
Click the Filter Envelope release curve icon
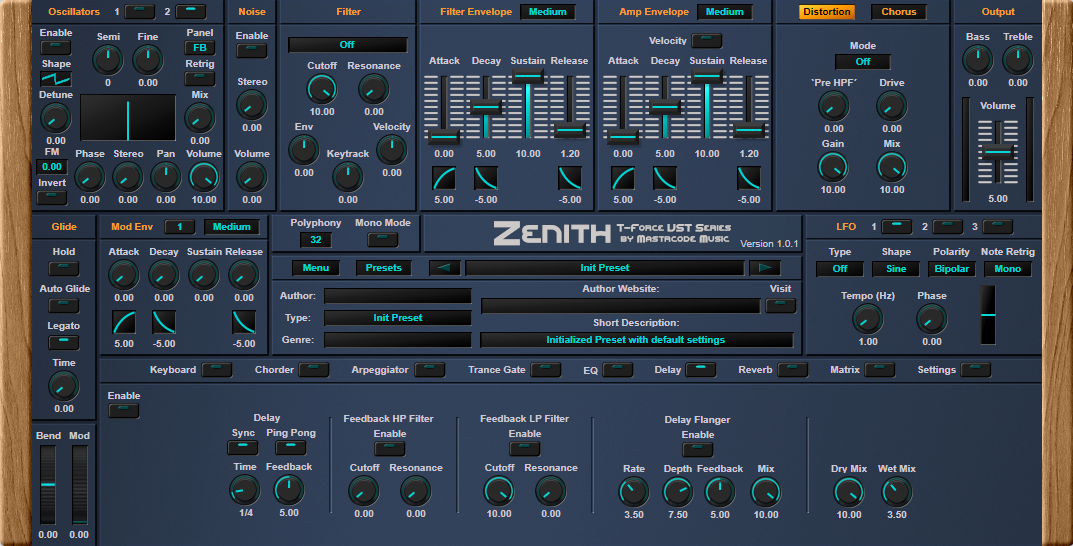coord(570,178)
